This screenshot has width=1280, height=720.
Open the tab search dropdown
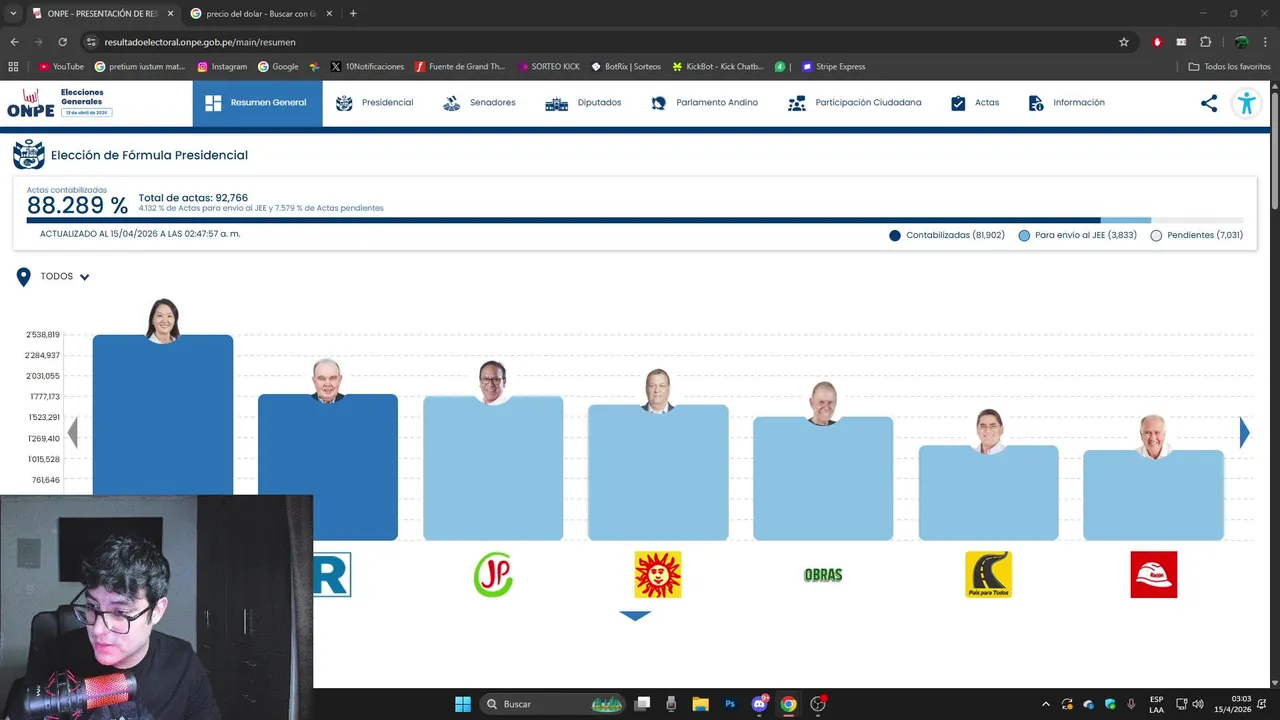pyautogui.click(x=13, y=14)
